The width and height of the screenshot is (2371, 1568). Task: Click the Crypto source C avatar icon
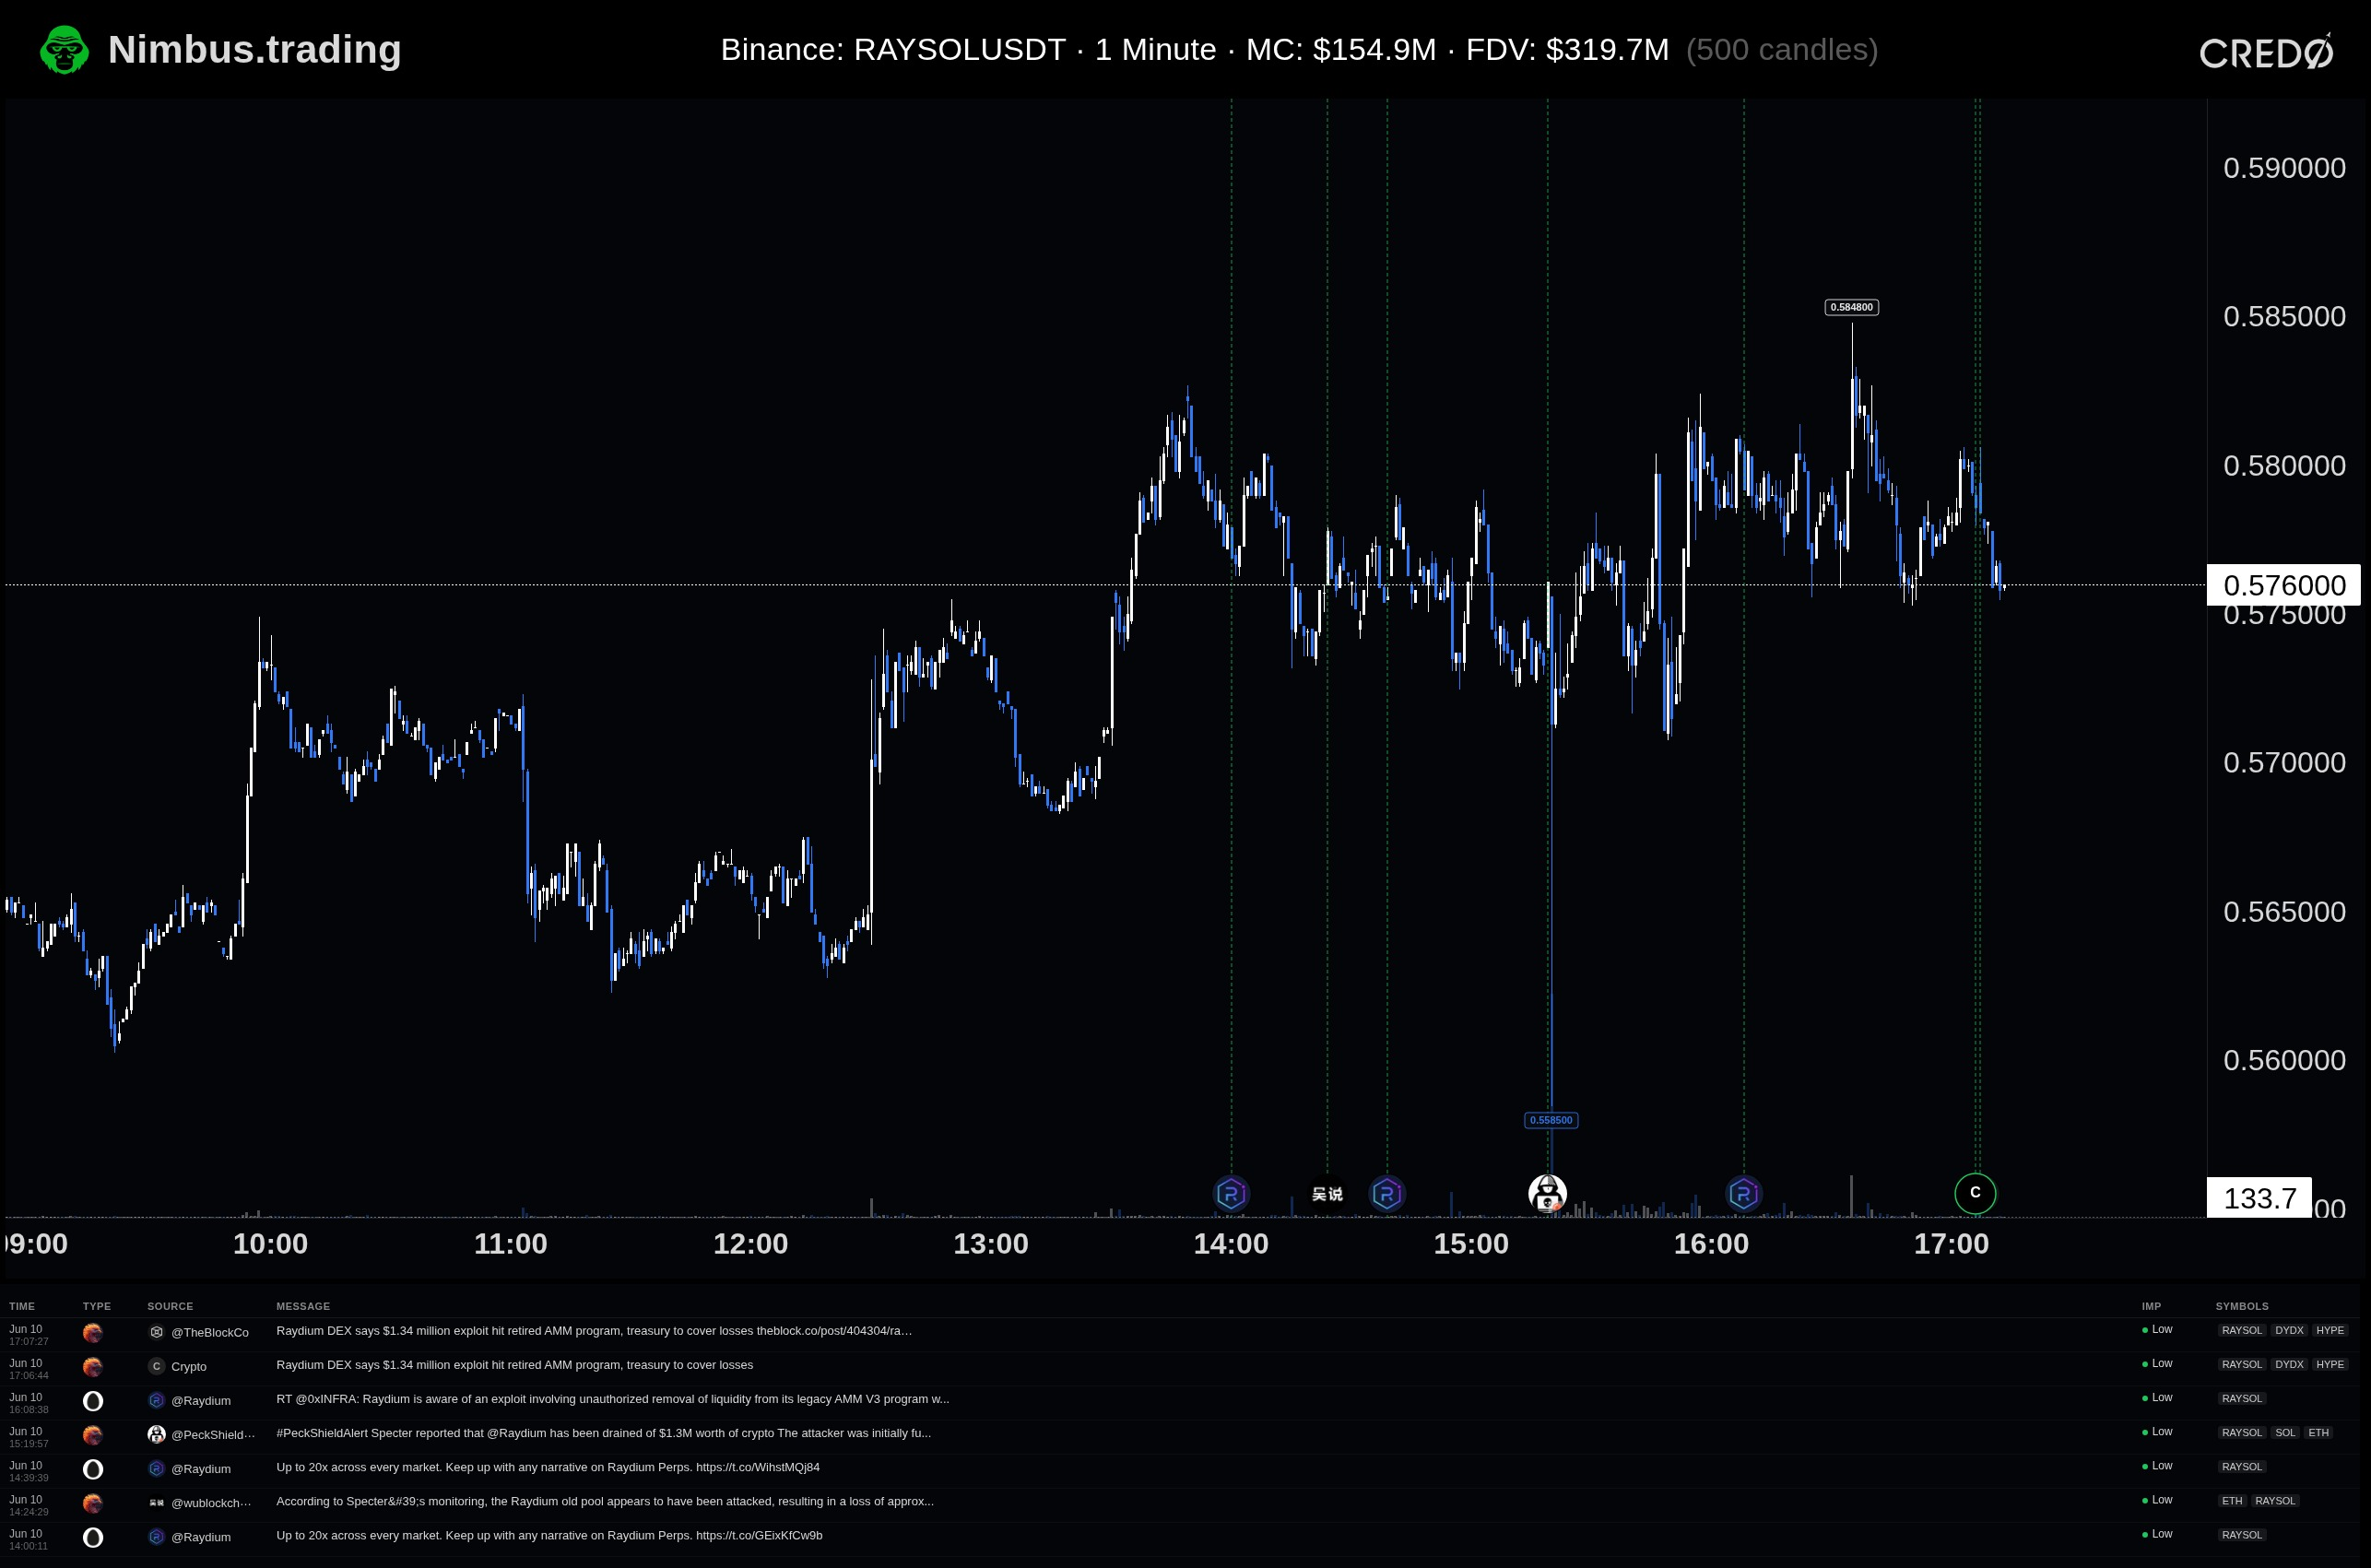156,1366
